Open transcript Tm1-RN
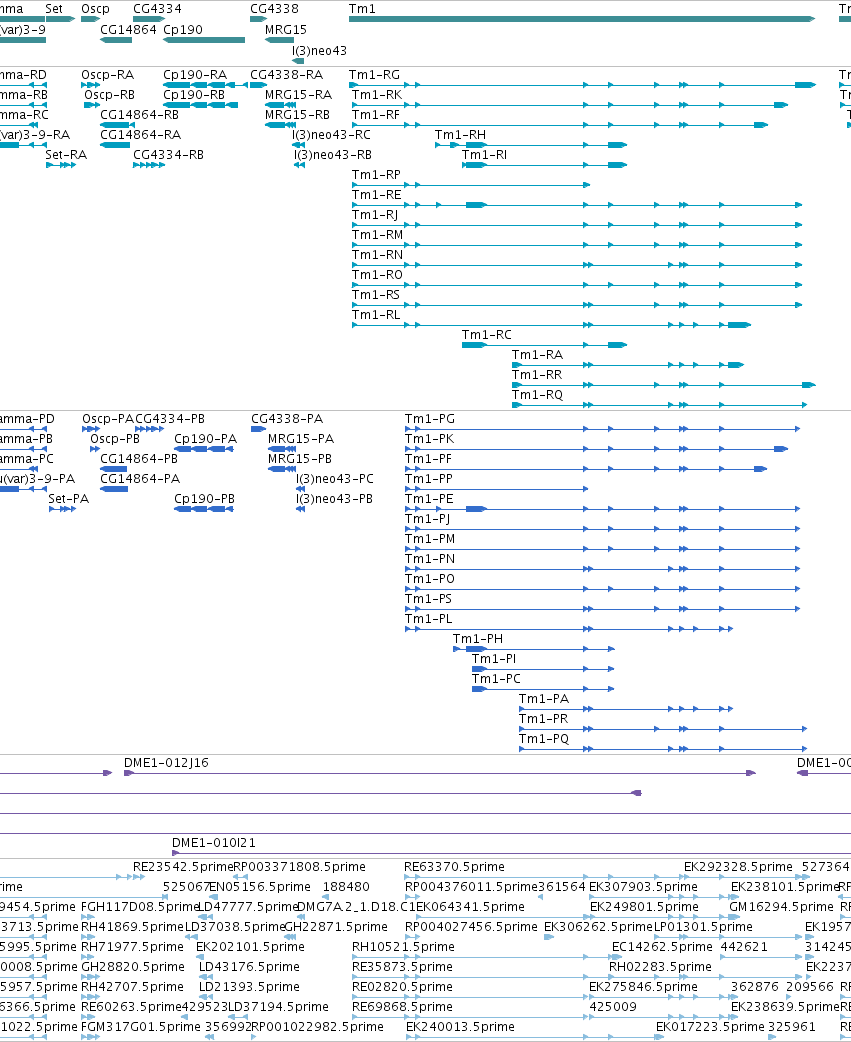Image resolution: width=851 pixels, height=1042 pixels. 377,255
